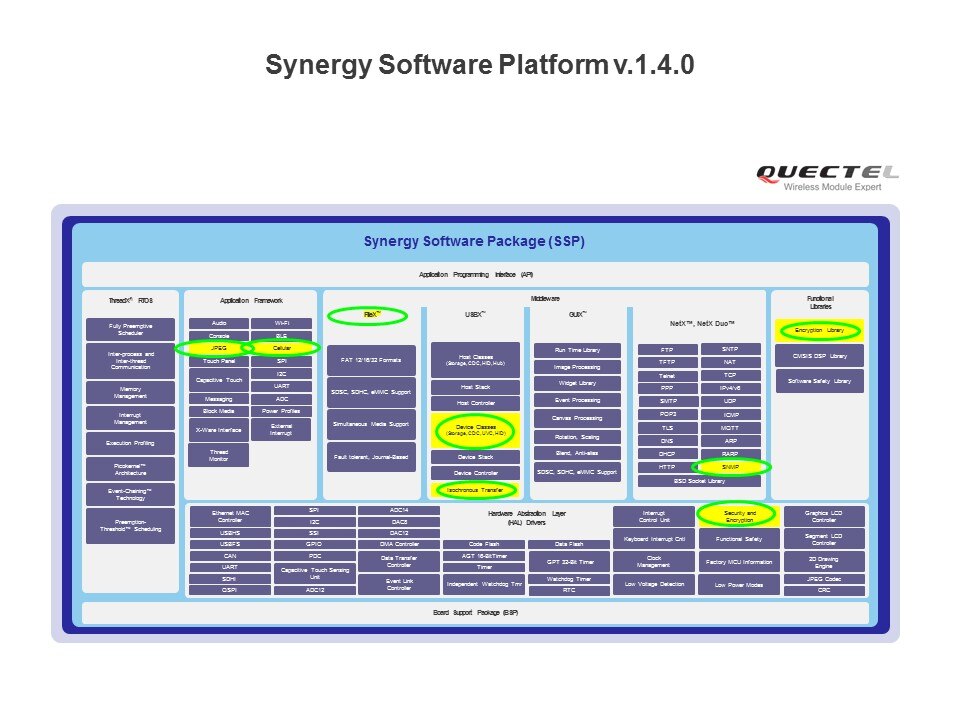The width and height of the screenshot is (960, 720).
Task: Select the Device Classes block
Action: pos(475,431)
